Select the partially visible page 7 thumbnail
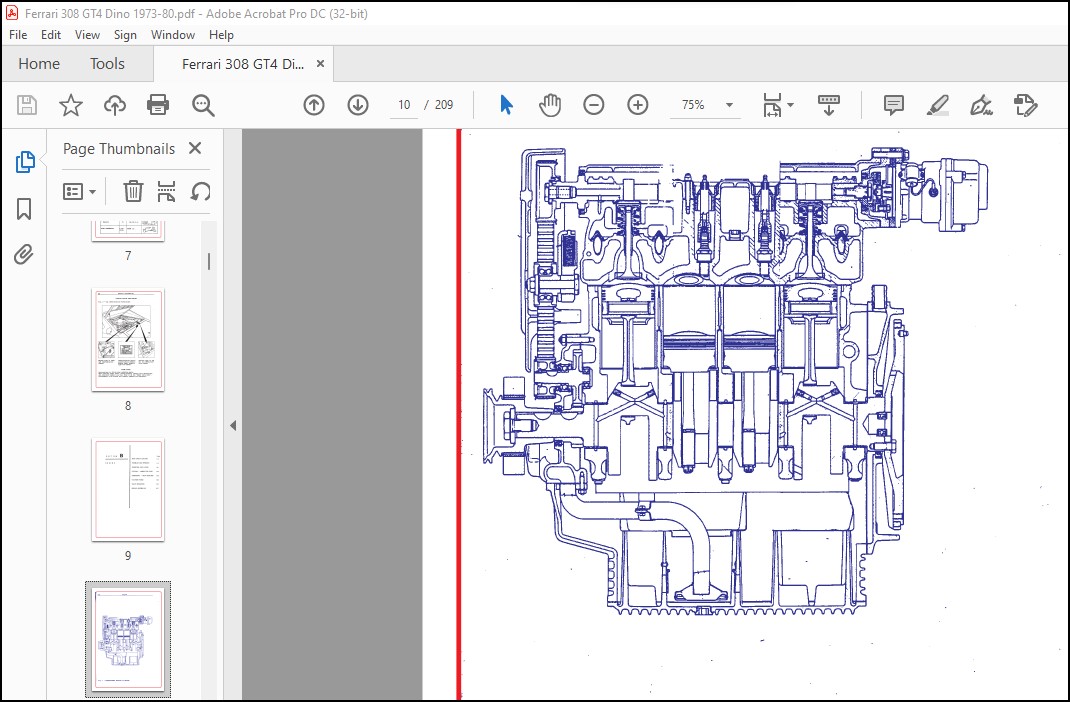Viewport: 1070px width, 702px height. pos(128,231)
